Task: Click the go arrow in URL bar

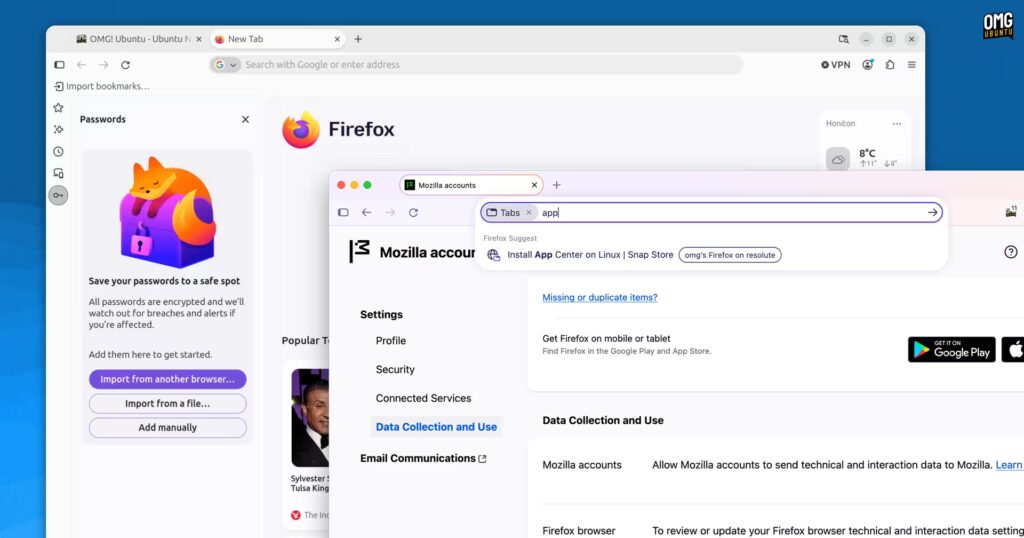Action: tap(932, 213)
